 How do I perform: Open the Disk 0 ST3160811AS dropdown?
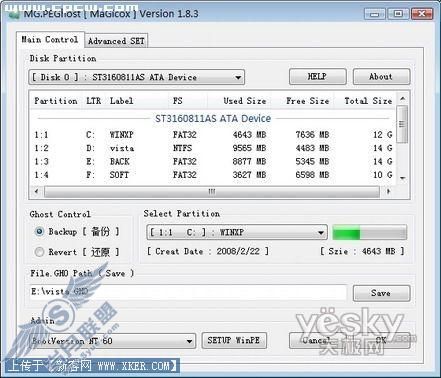tap(136, 77)
